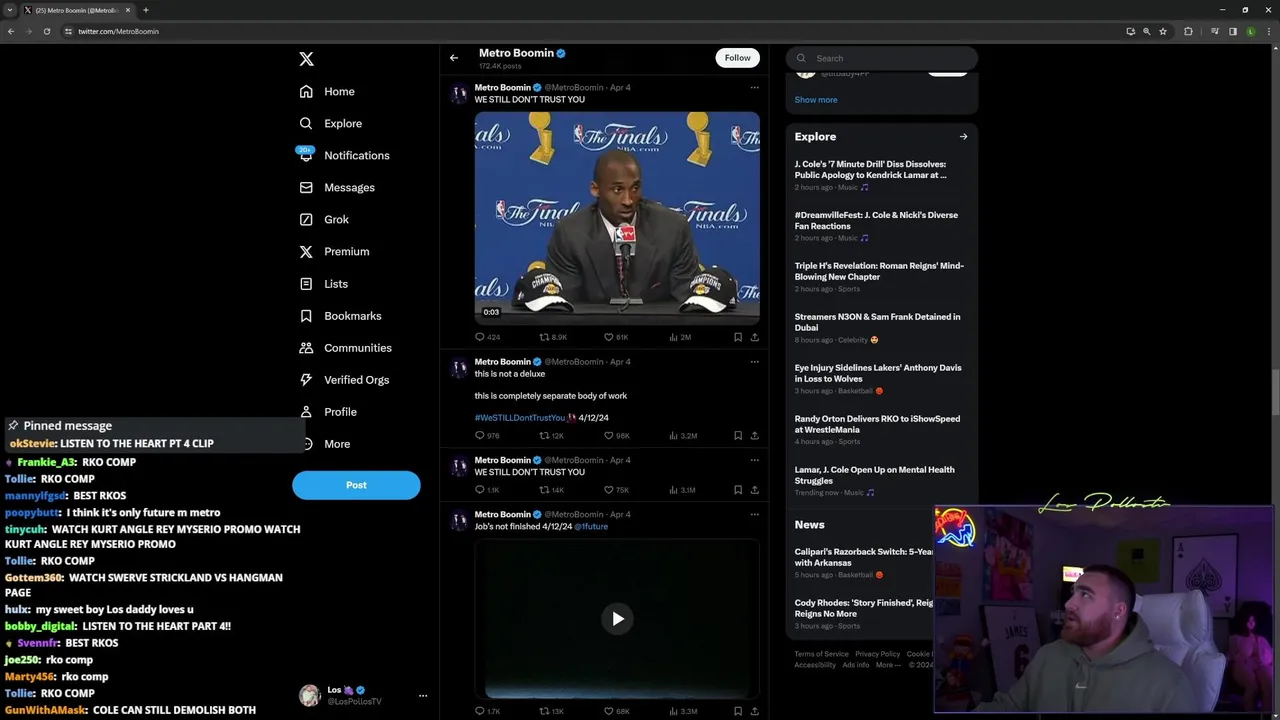Screen dimensions: 1280x720
Task: Like the text-only WE STILL DON'T TRUST YOU tweet
Action: point(609,490)
